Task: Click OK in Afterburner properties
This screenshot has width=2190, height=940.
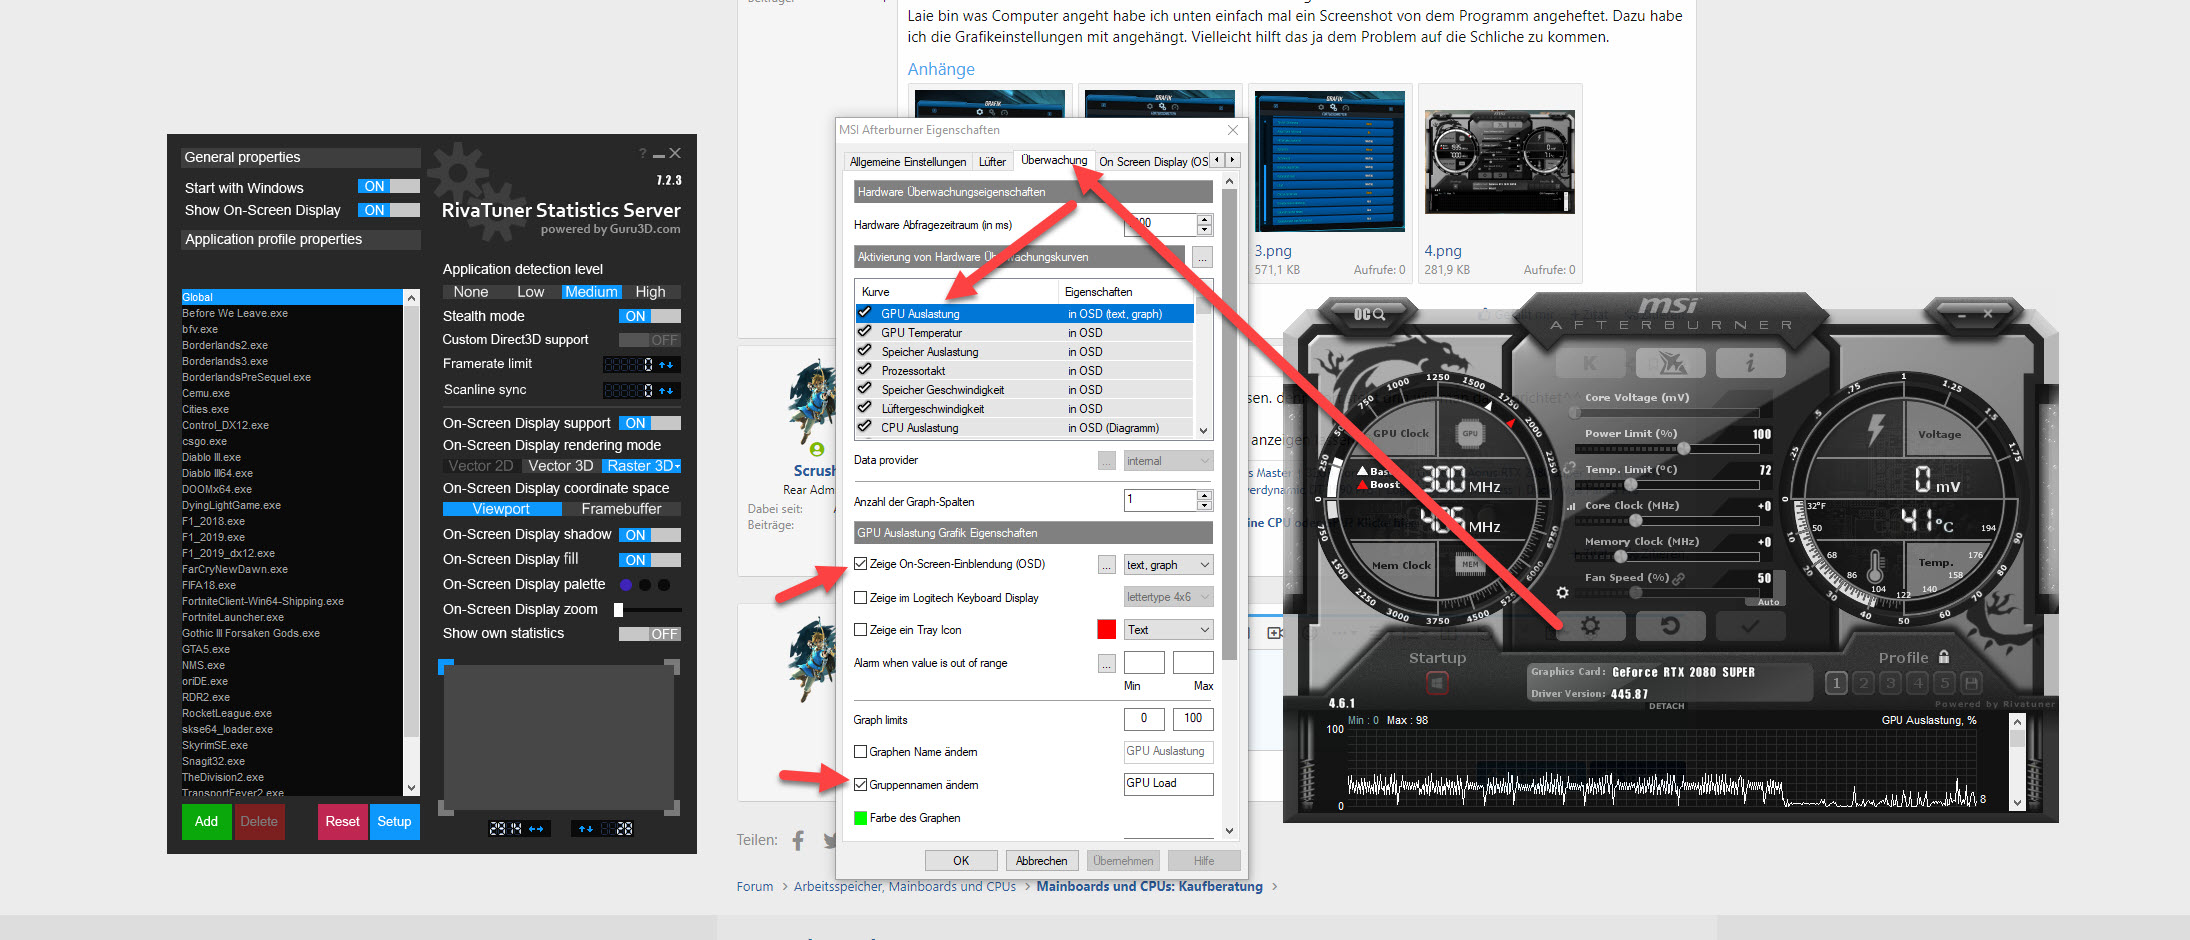Action: (961, 861)
